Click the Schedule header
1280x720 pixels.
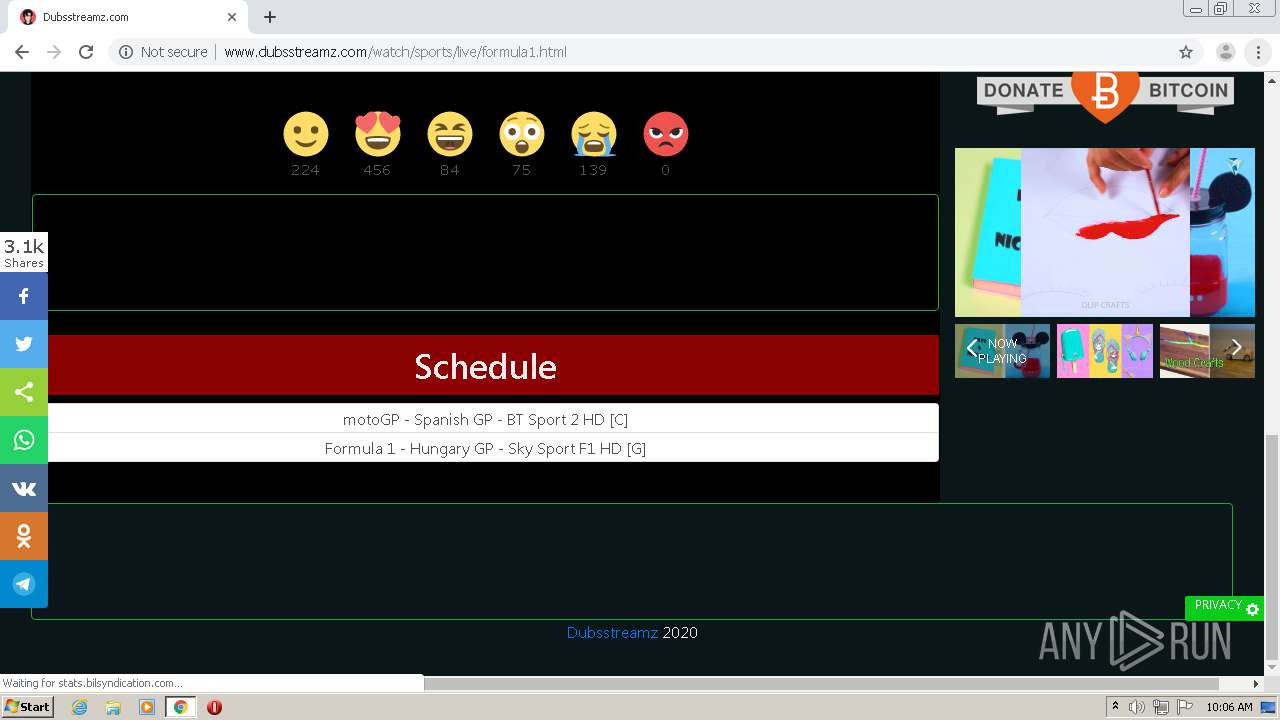(485, 366)
